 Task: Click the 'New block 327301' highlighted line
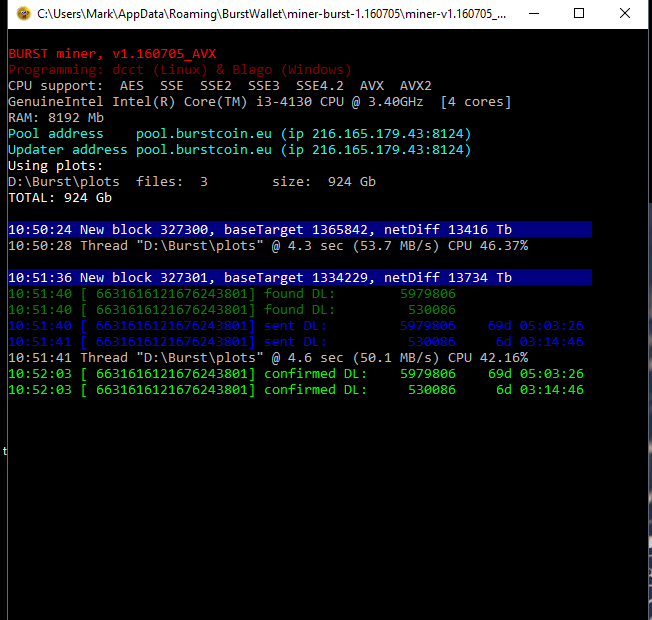(x=300, y=277)
